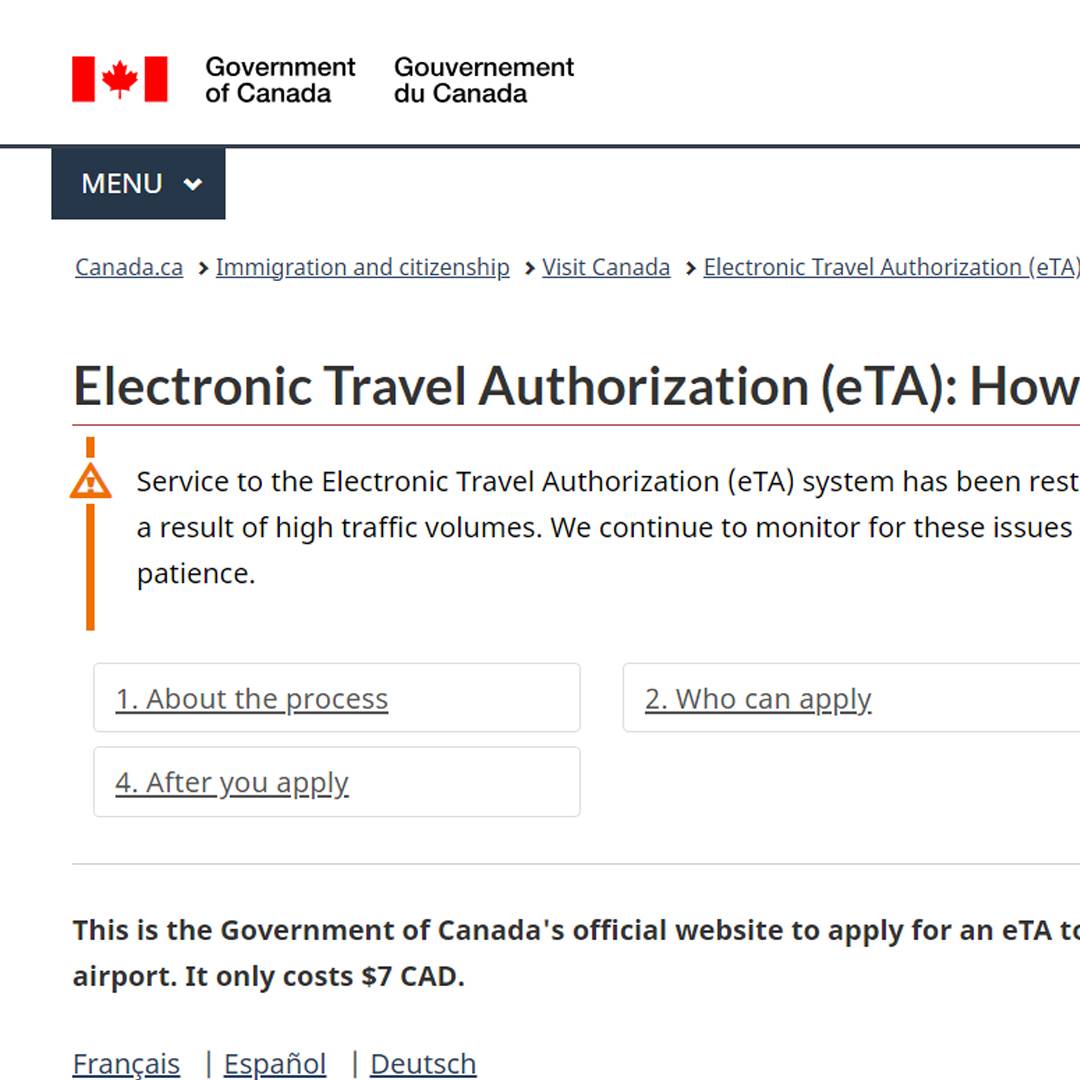Click the chevron arrow beside MENU
Image resolution: width=1080 pixels, height=1080 pixels.
(x=193, y=184)
